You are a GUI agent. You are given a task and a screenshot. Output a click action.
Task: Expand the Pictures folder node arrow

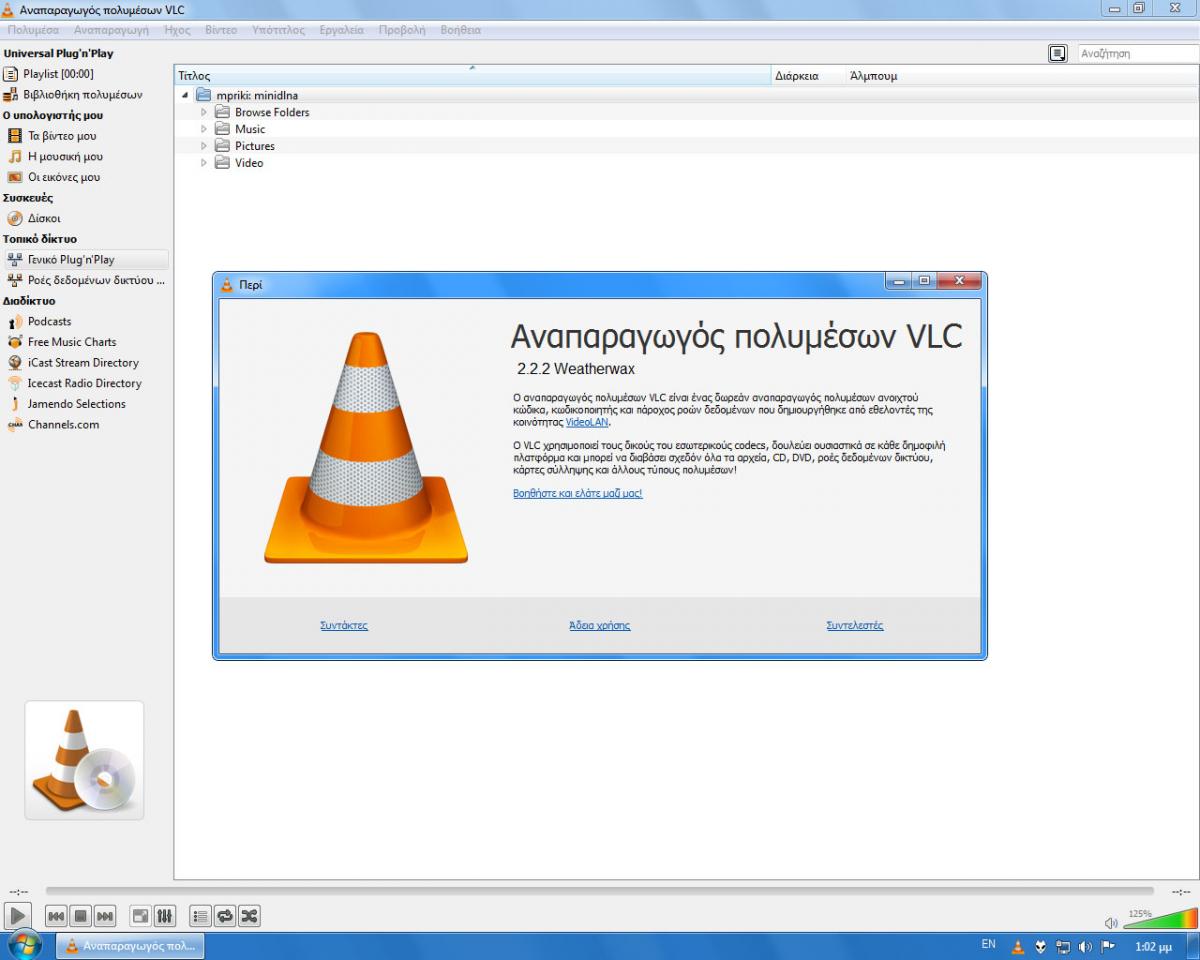204,146
